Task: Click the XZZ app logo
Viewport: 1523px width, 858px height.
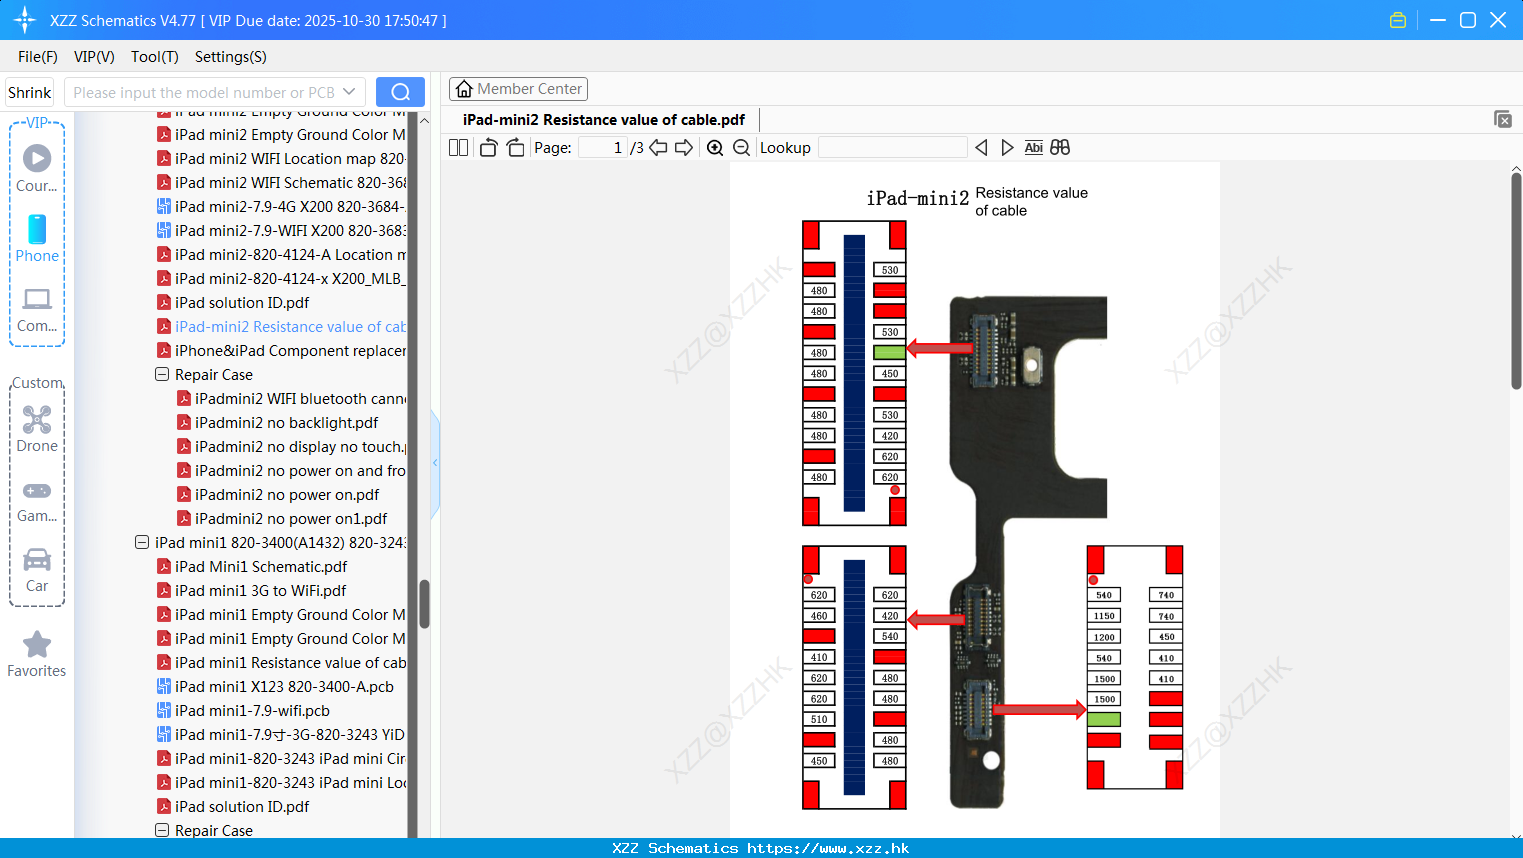Action: [x=25, y=20]
